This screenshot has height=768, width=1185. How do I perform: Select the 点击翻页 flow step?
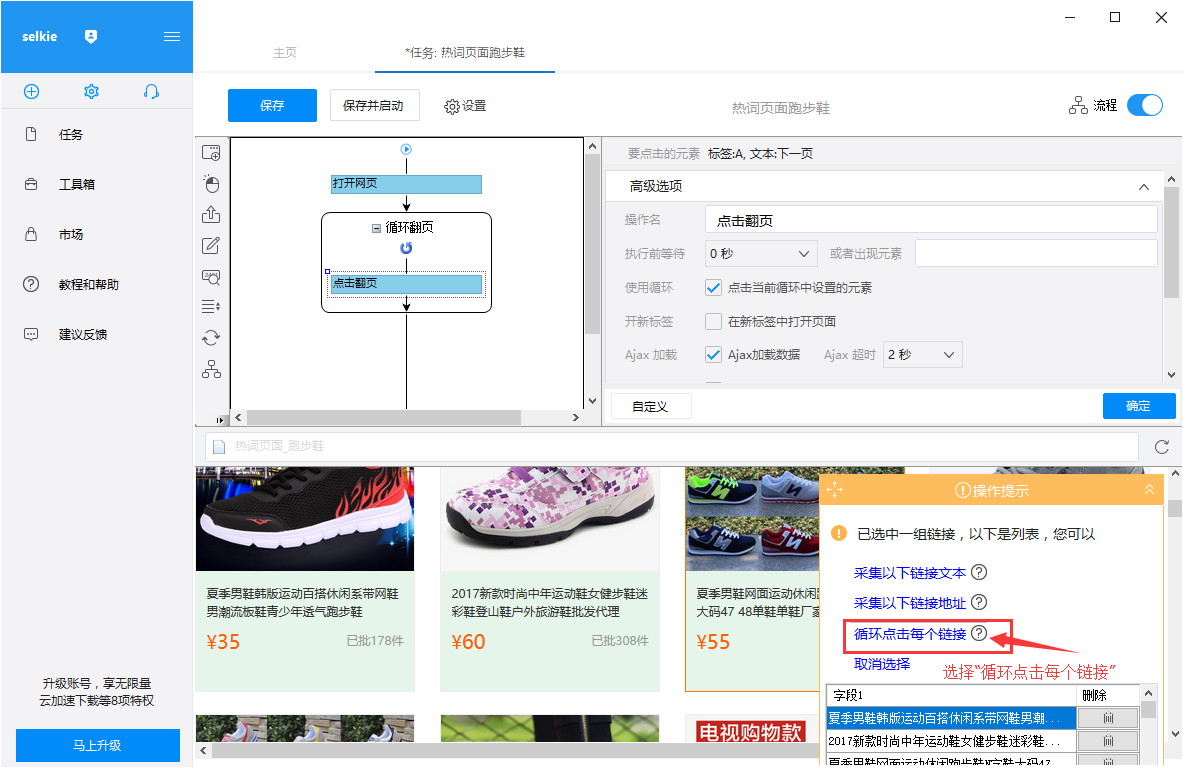point(406,283)
